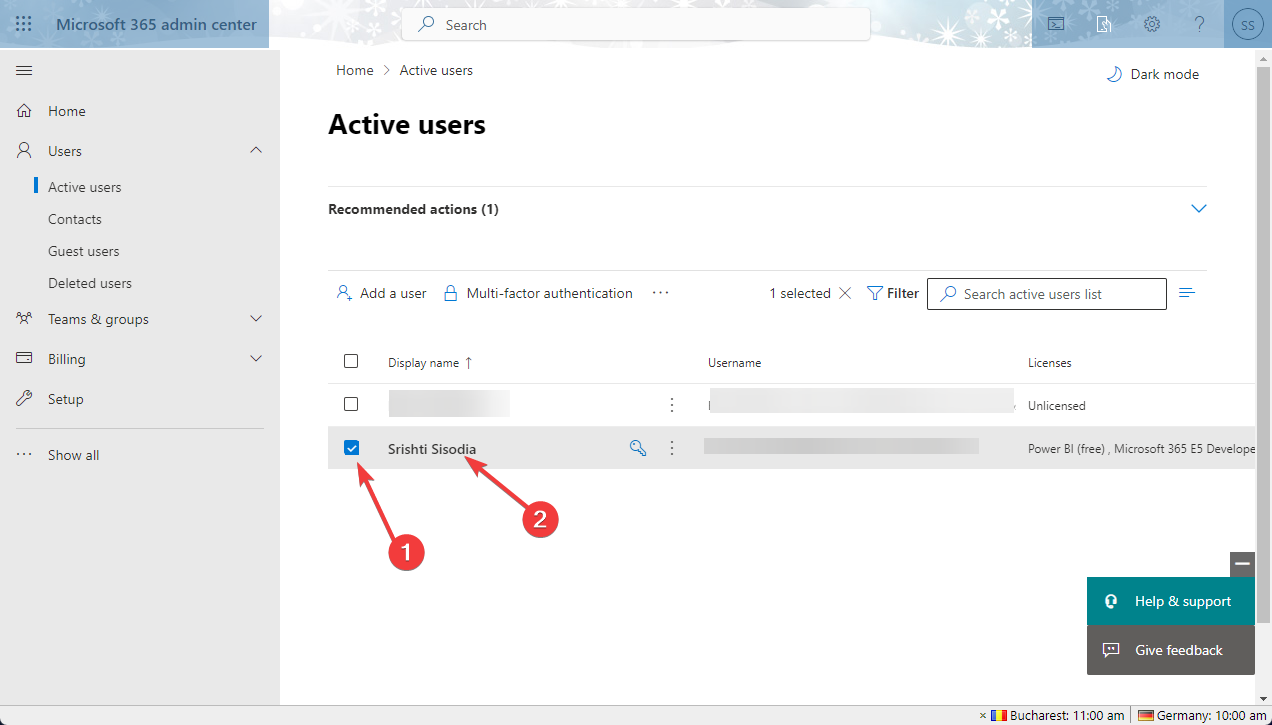Screen dimensions: 1272x725
Task: Uncheck the Srishti Sisodia checkbox
Action: [x=351, y=448]
